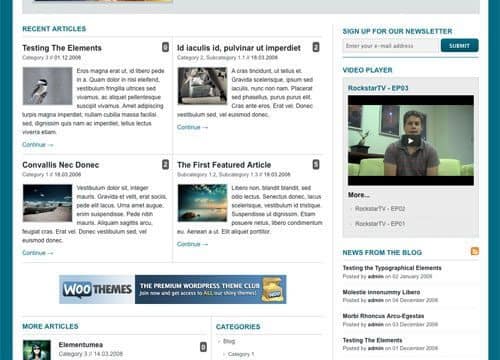Open the RockstarTV - EP03 video title
The image size is (500, 360).
click(378, 88)
